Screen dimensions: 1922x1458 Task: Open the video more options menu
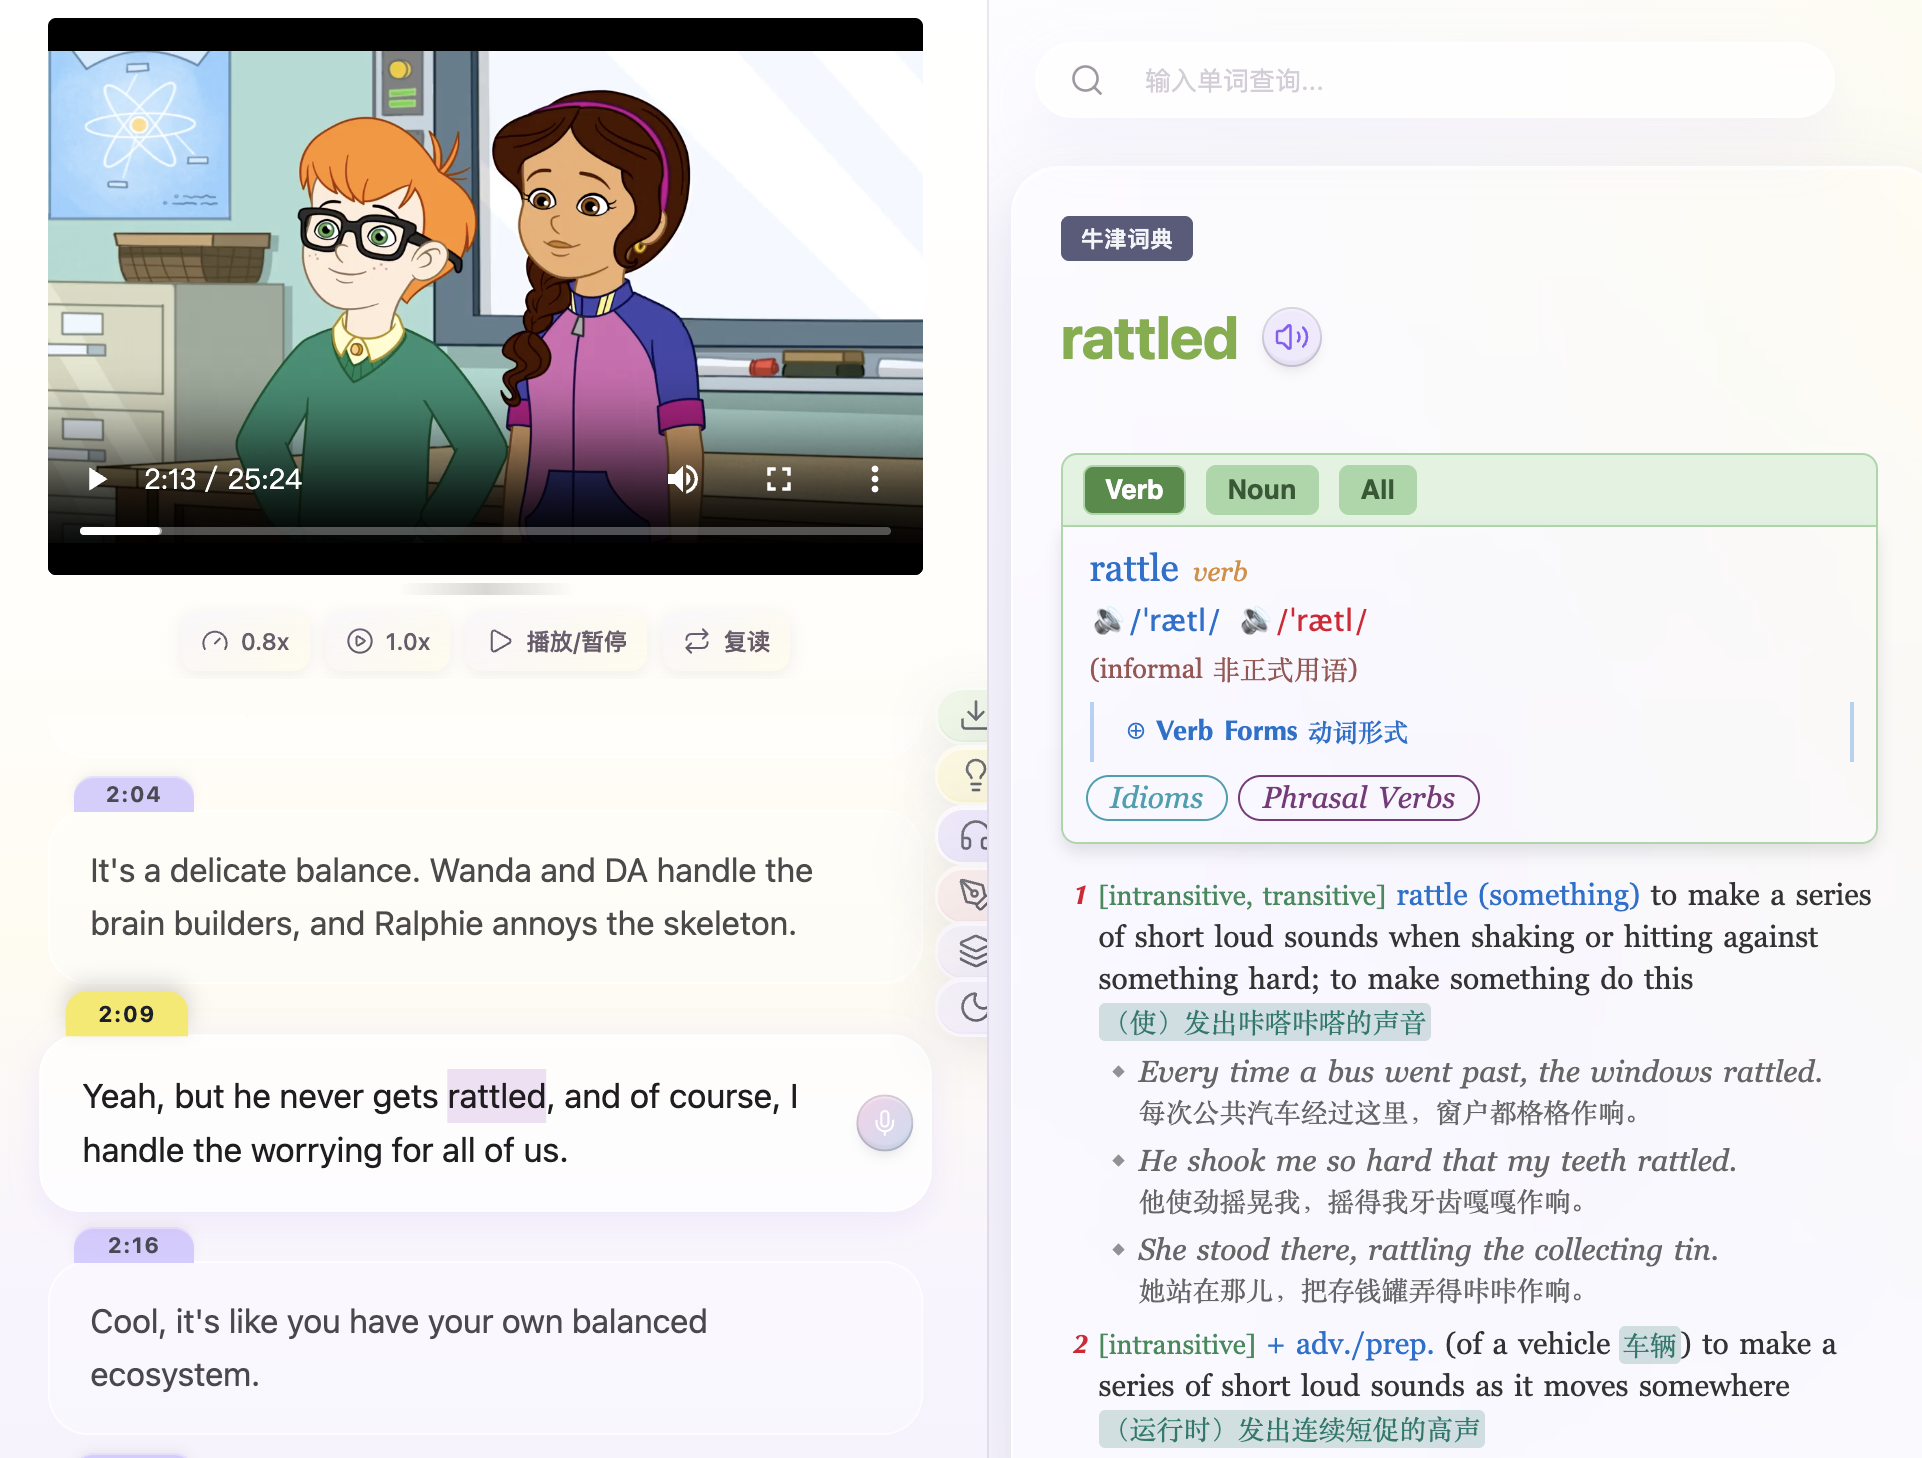click(875, 479)
